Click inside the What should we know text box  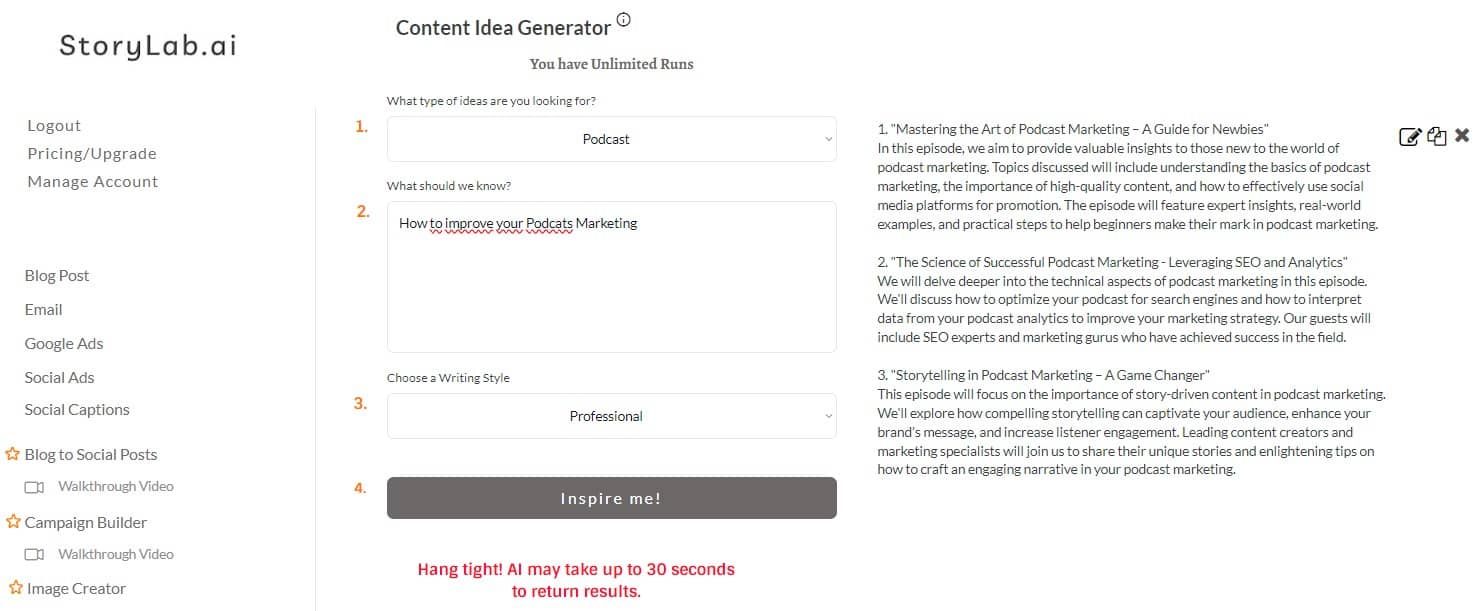611,275
